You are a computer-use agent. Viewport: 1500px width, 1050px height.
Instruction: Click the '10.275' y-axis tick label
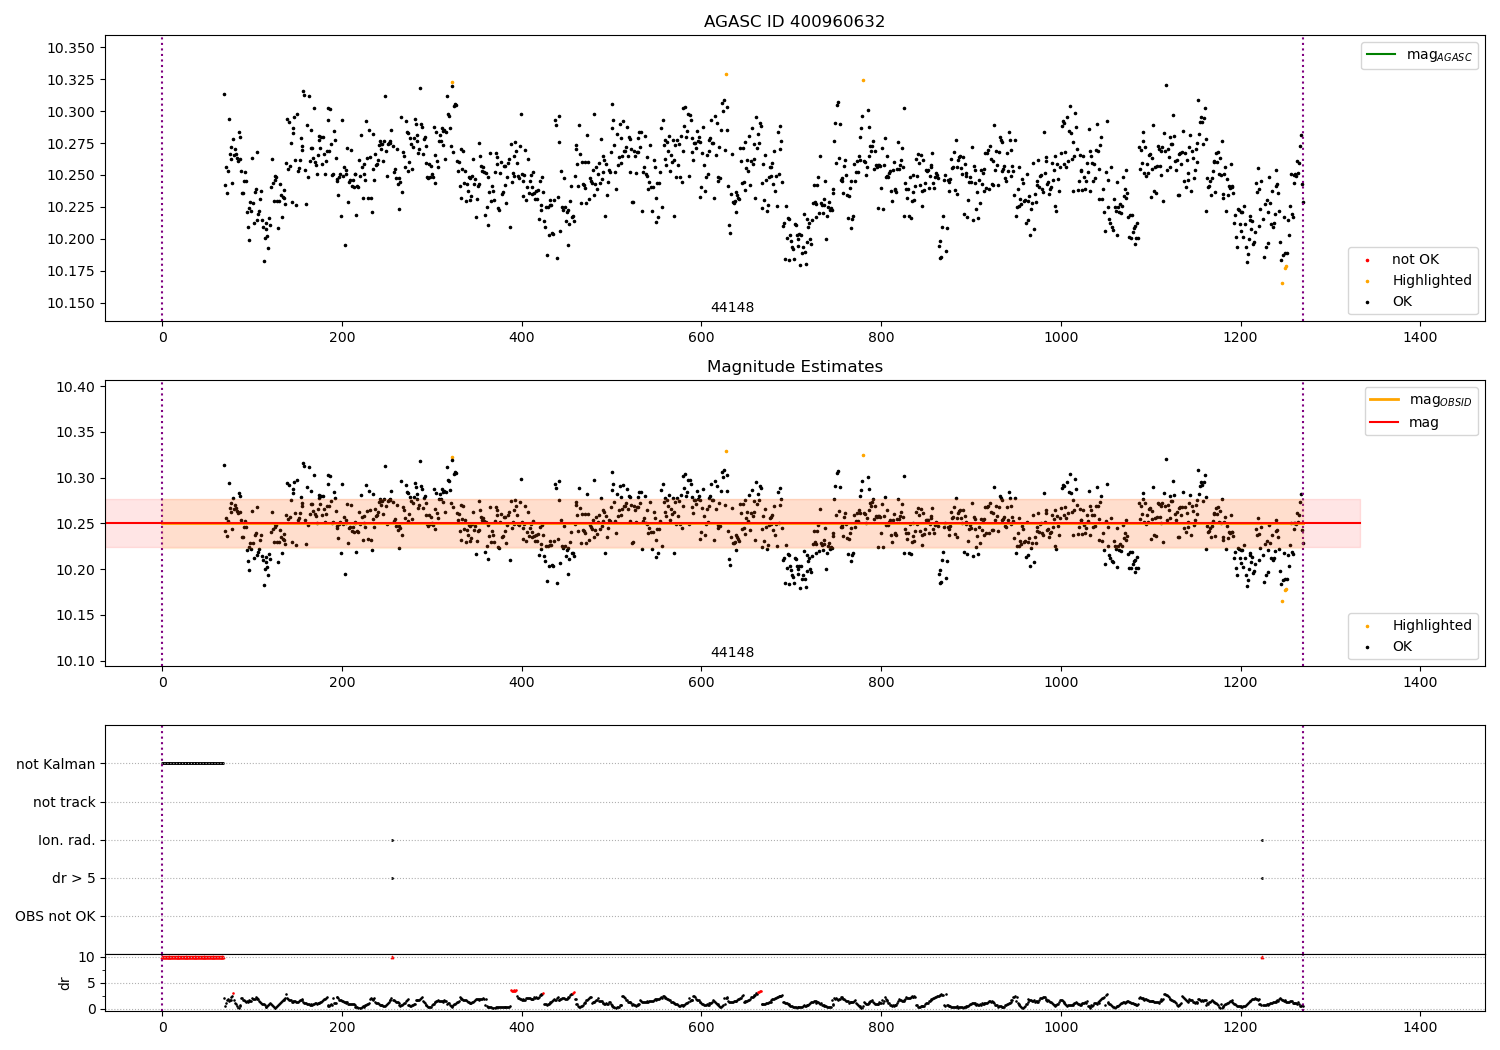(70, 144)
